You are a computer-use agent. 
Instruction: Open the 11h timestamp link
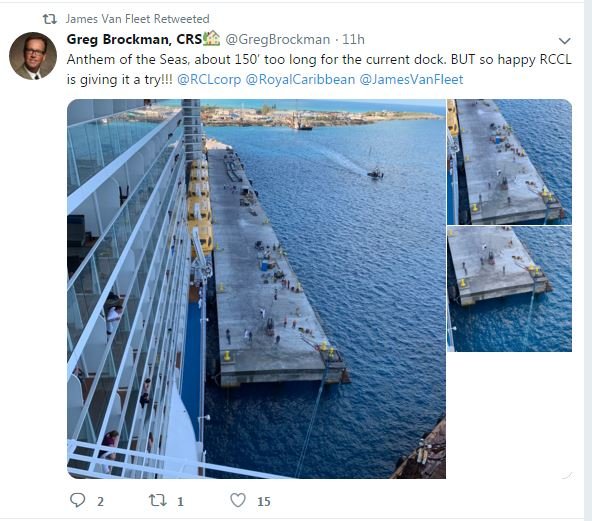pos(353,39)
